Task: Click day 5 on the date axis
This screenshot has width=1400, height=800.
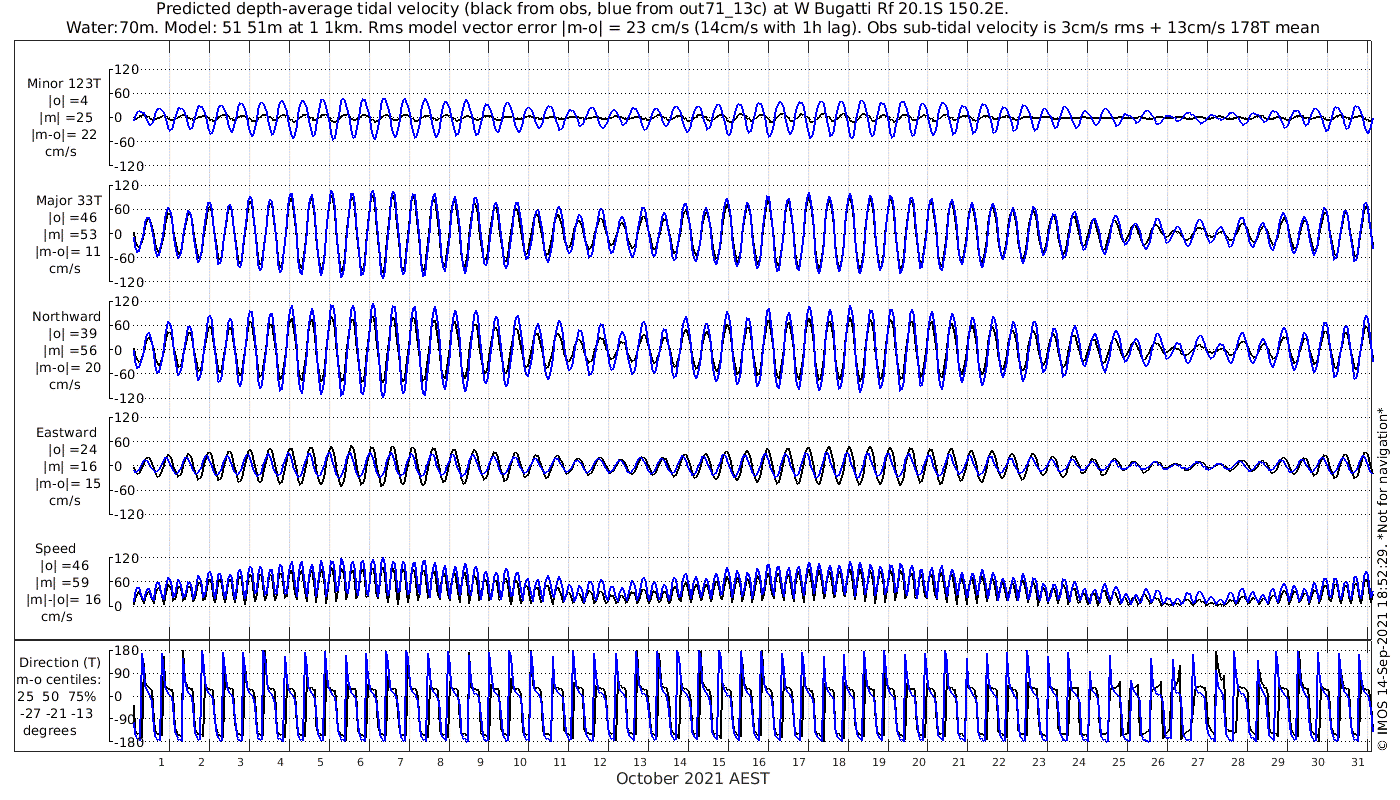Action: 321,762
